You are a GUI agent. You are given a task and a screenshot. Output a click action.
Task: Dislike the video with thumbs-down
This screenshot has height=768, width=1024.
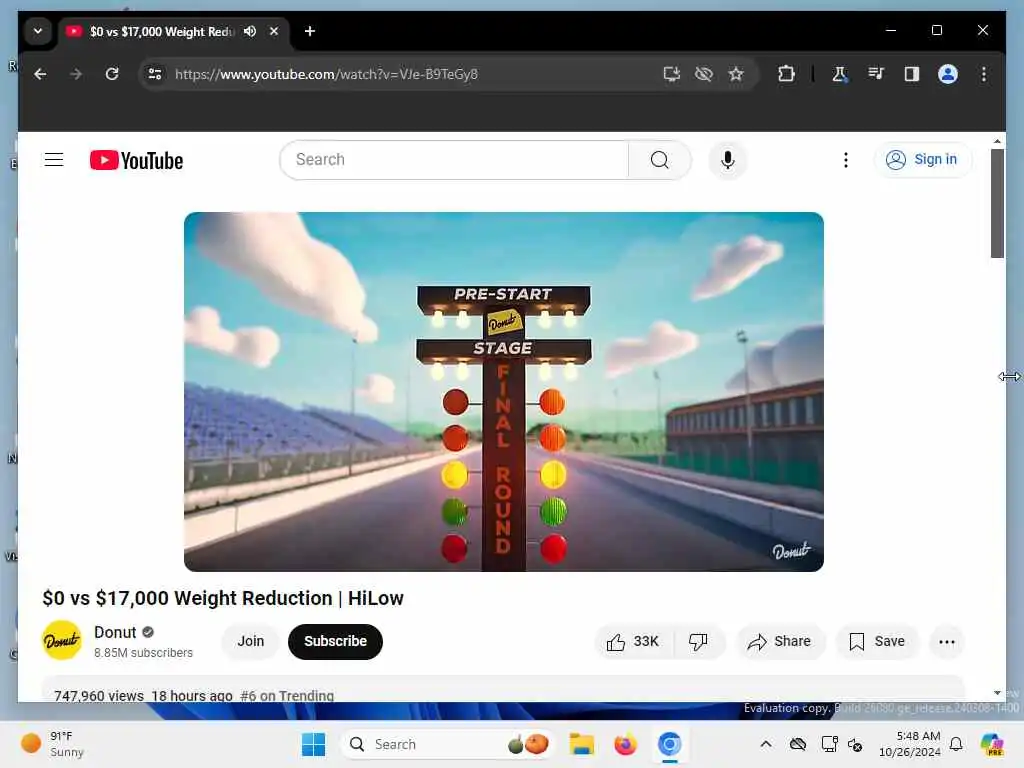698,642
